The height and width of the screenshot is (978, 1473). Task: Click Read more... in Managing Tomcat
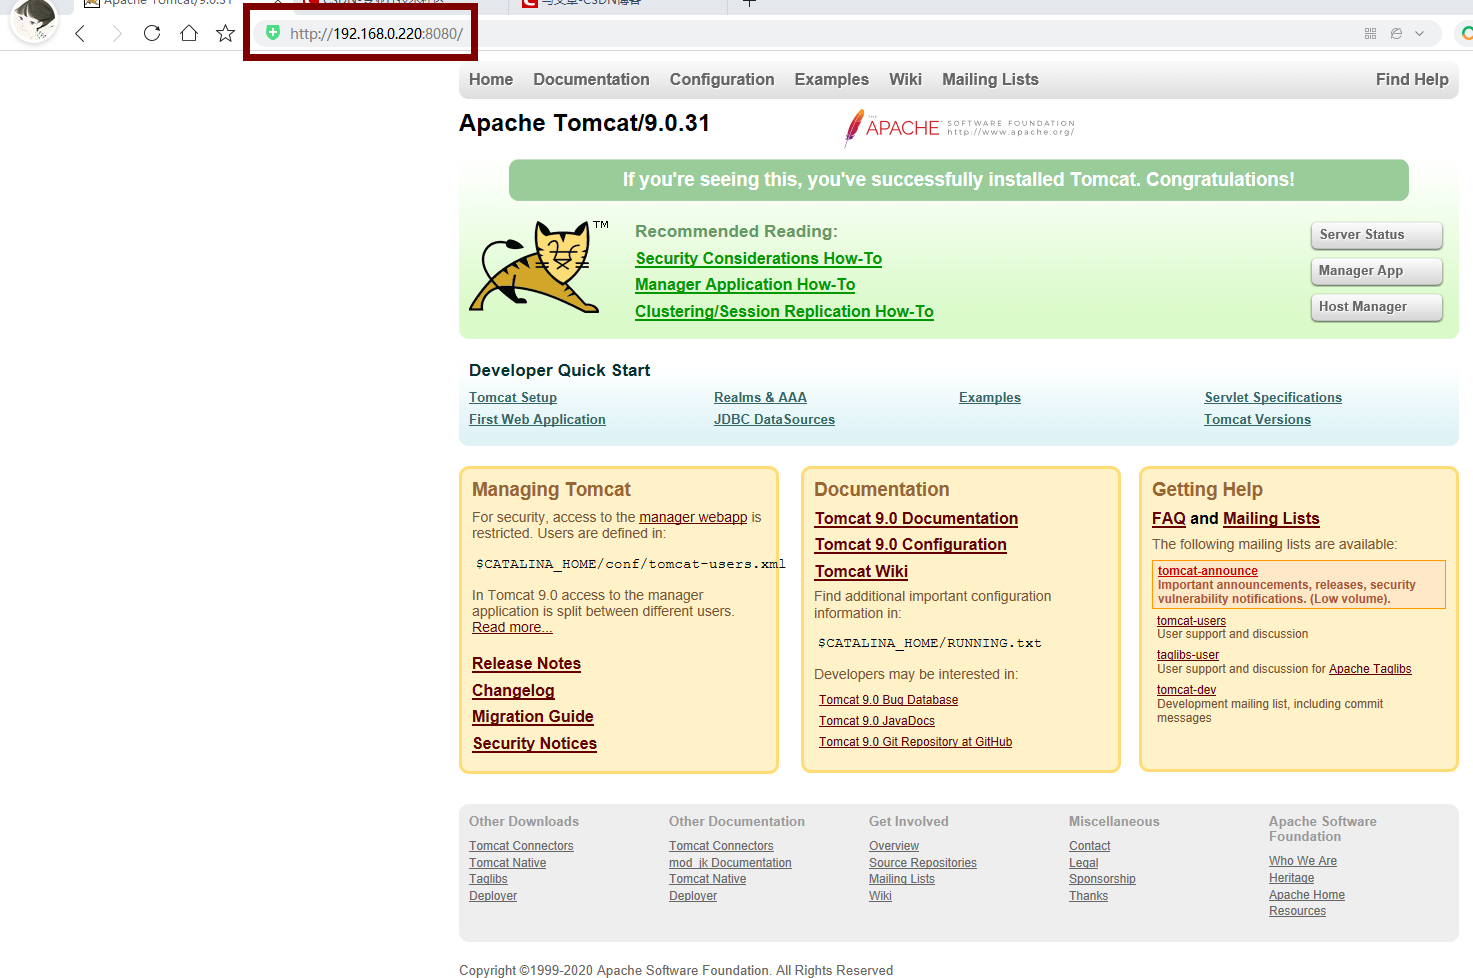click(512, 627)
